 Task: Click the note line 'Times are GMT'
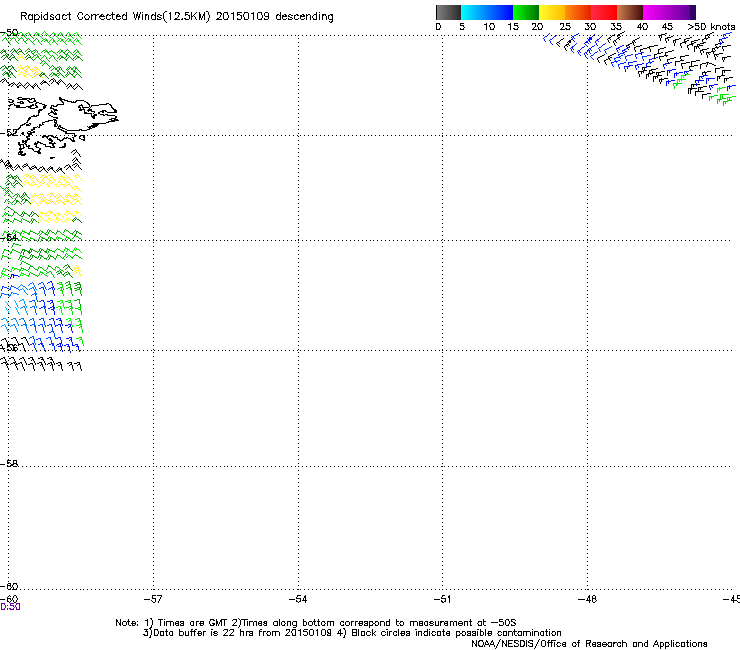pyautogui.click(x=193, y=623)
